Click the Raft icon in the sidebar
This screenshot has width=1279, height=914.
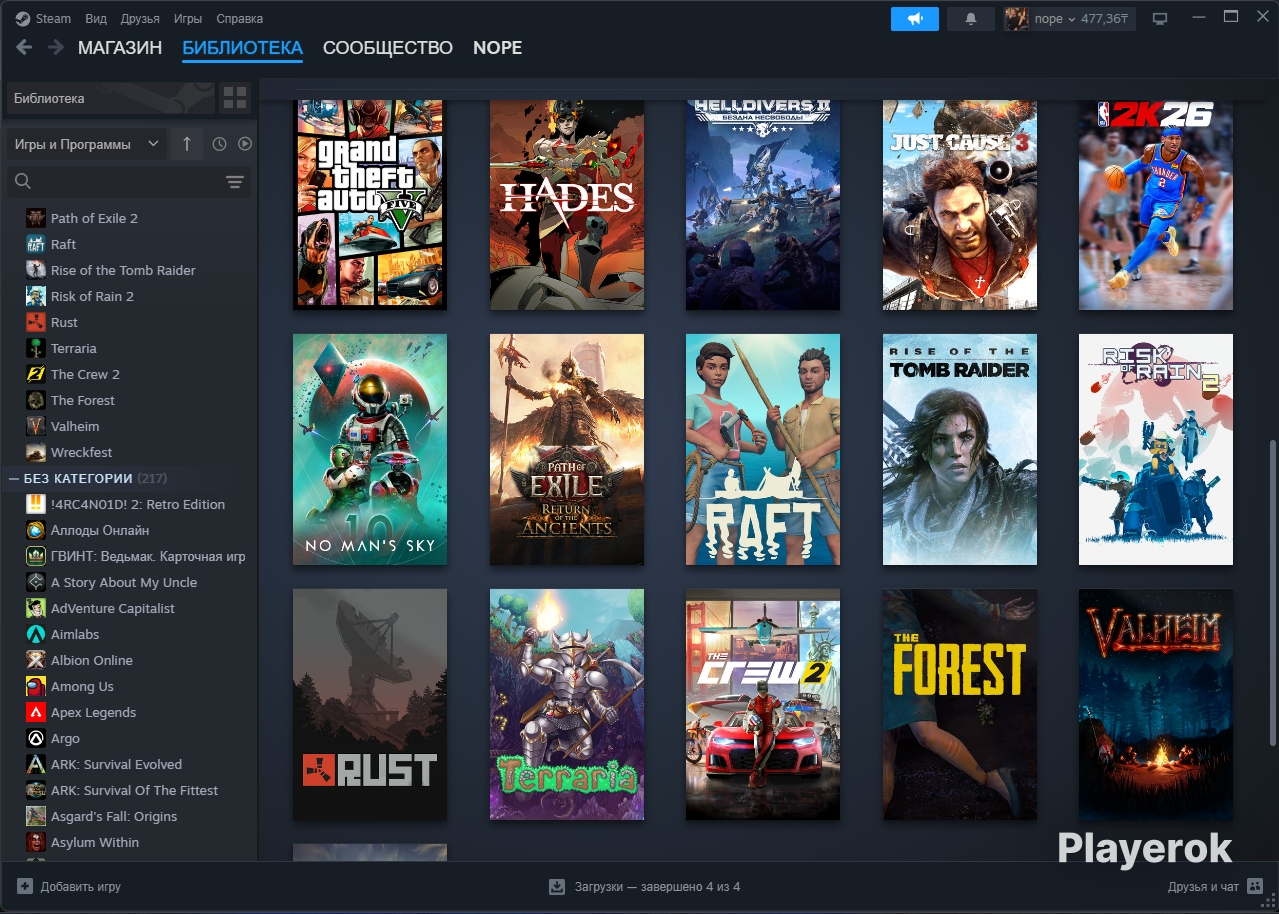pos(36,244)
